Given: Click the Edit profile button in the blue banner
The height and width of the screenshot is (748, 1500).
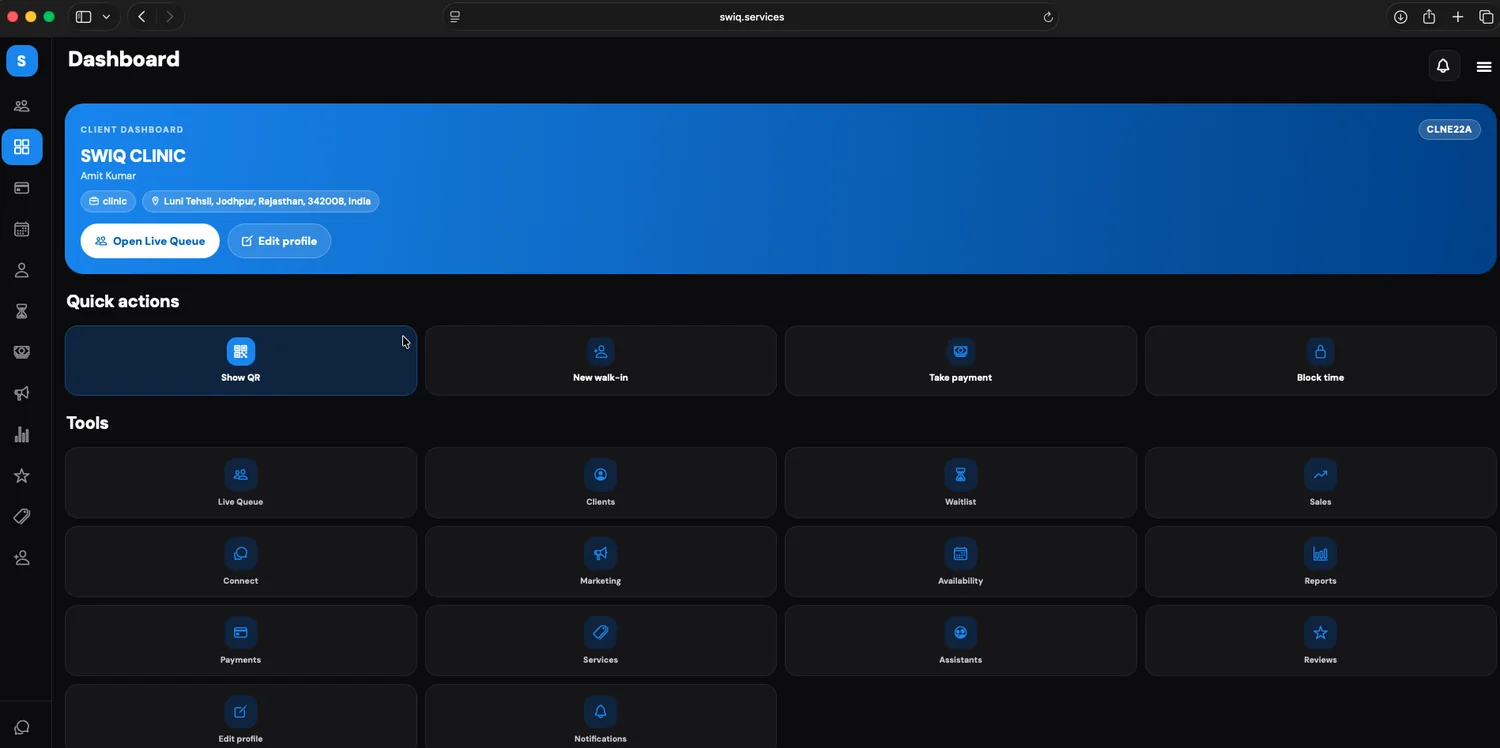Looking at the screenshot, I should click(x=279, y=241).
